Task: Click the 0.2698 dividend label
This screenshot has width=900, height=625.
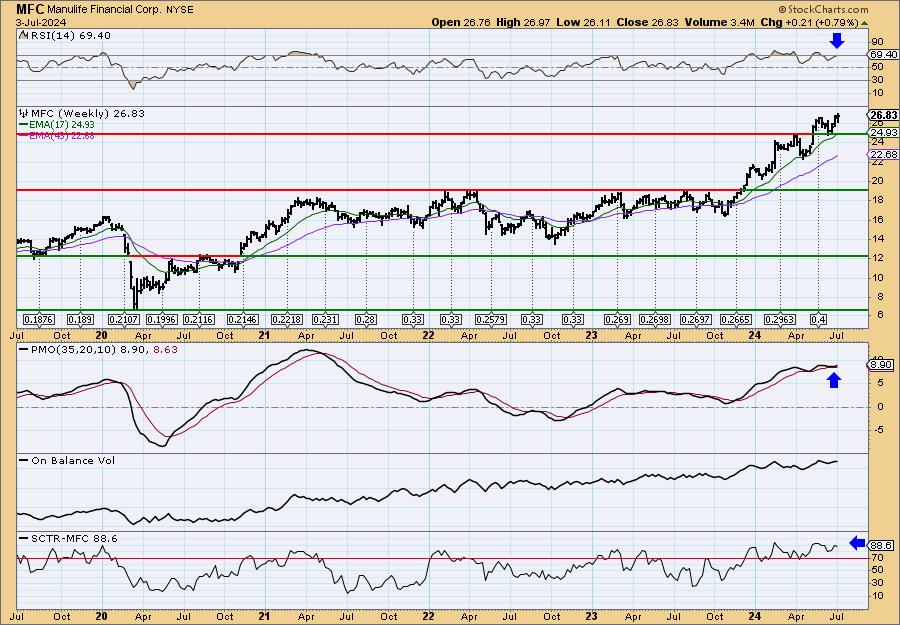Action: (x=655, y=319)
